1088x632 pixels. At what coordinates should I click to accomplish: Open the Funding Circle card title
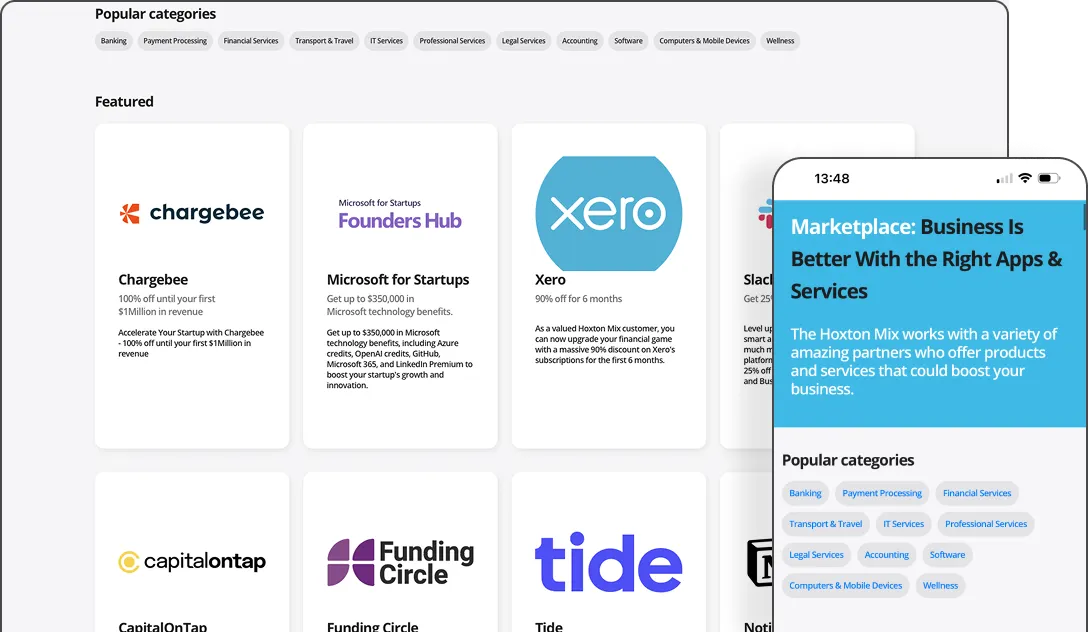pyautogui.click(x=373, y=626)
